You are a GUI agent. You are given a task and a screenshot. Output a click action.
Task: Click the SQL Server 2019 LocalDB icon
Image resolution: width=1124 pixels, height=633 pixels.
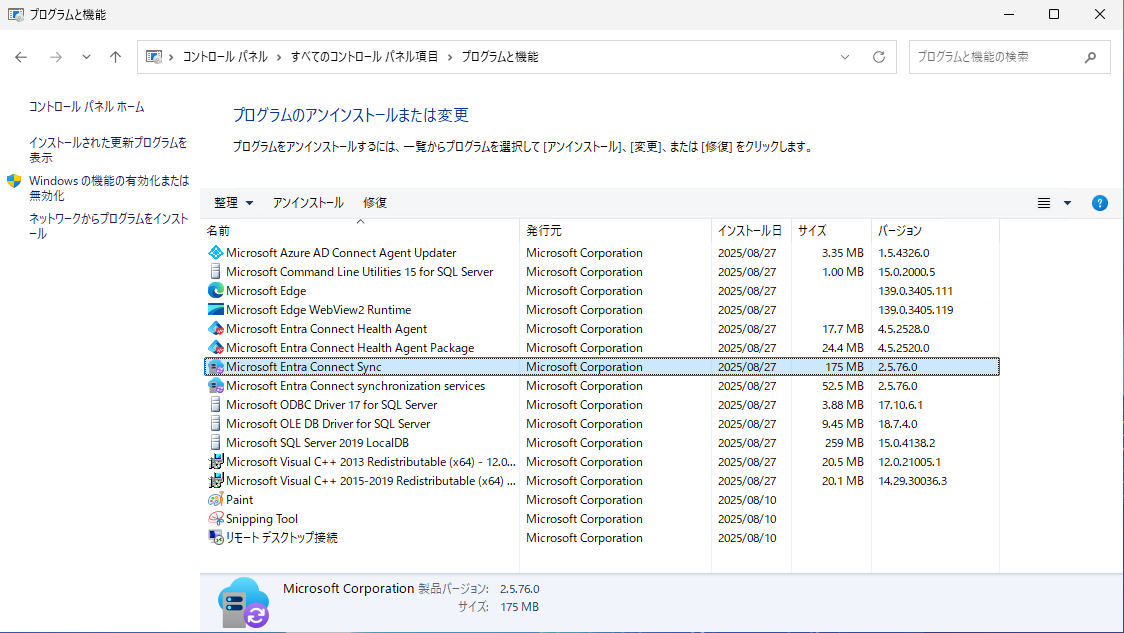click(215, 442)
